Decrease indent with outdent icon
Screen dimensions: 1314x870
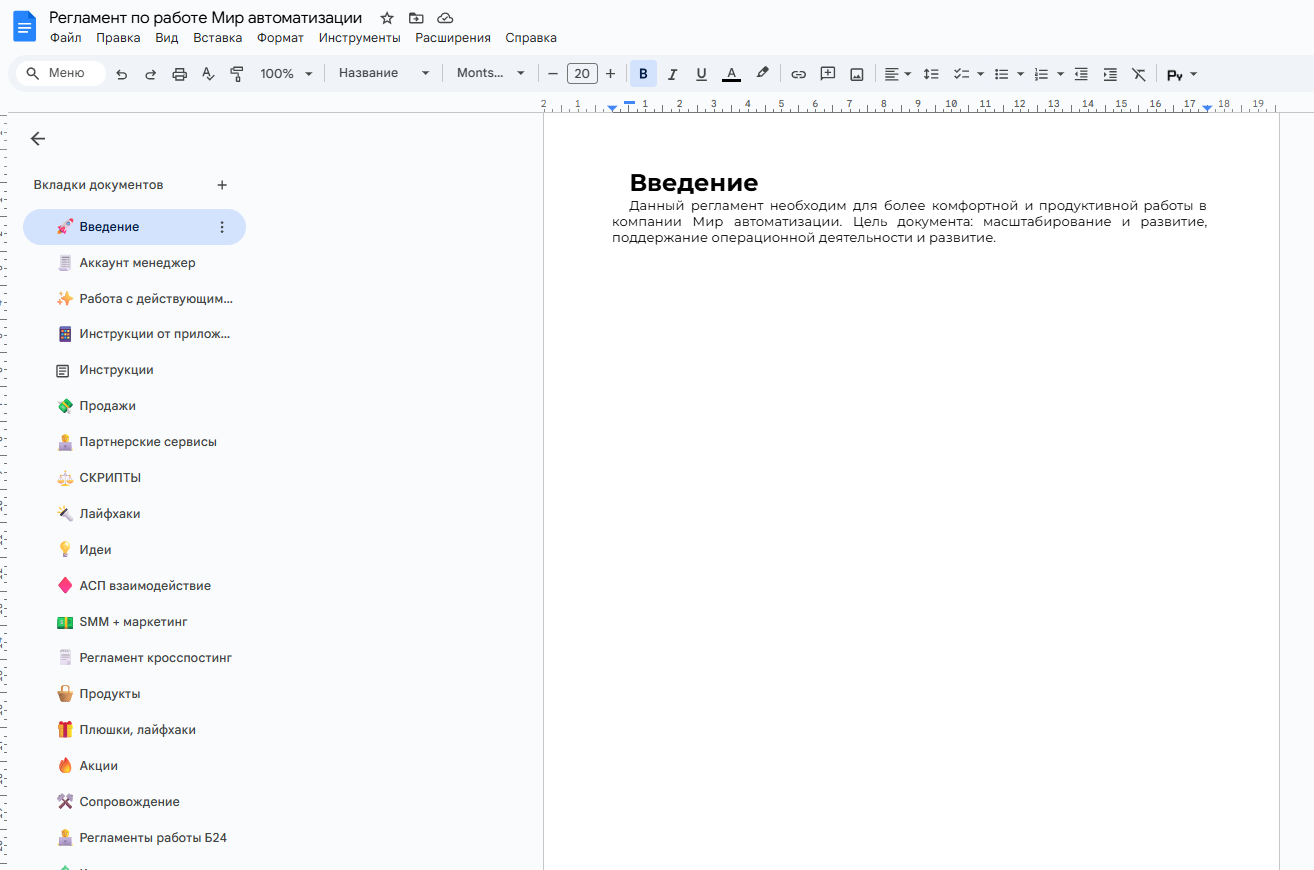pyautogui.click(x=1081, y=74)
